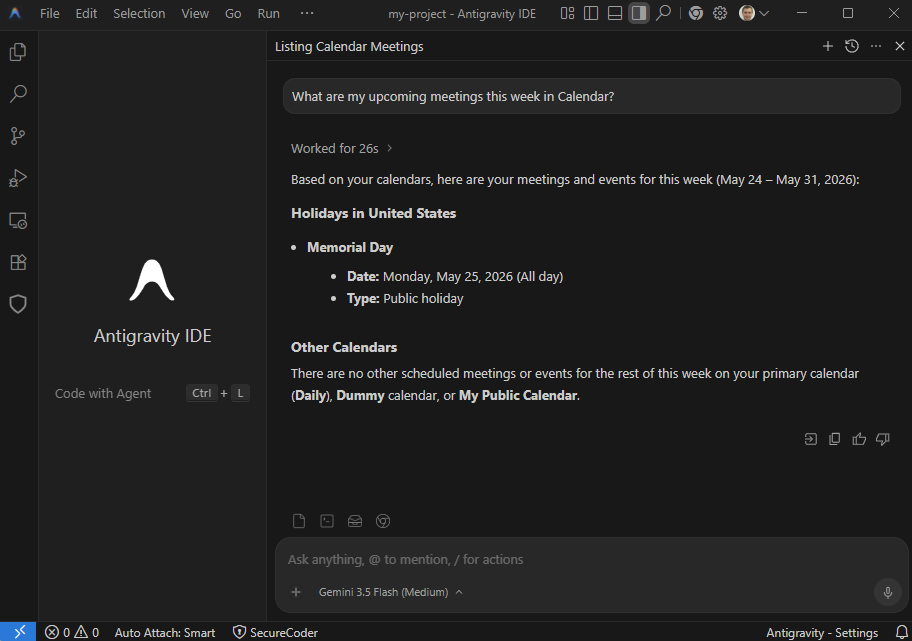Click the Code with Agent shortcut
The width and height of the screenshot is (912, 641).
click(151, 394)
